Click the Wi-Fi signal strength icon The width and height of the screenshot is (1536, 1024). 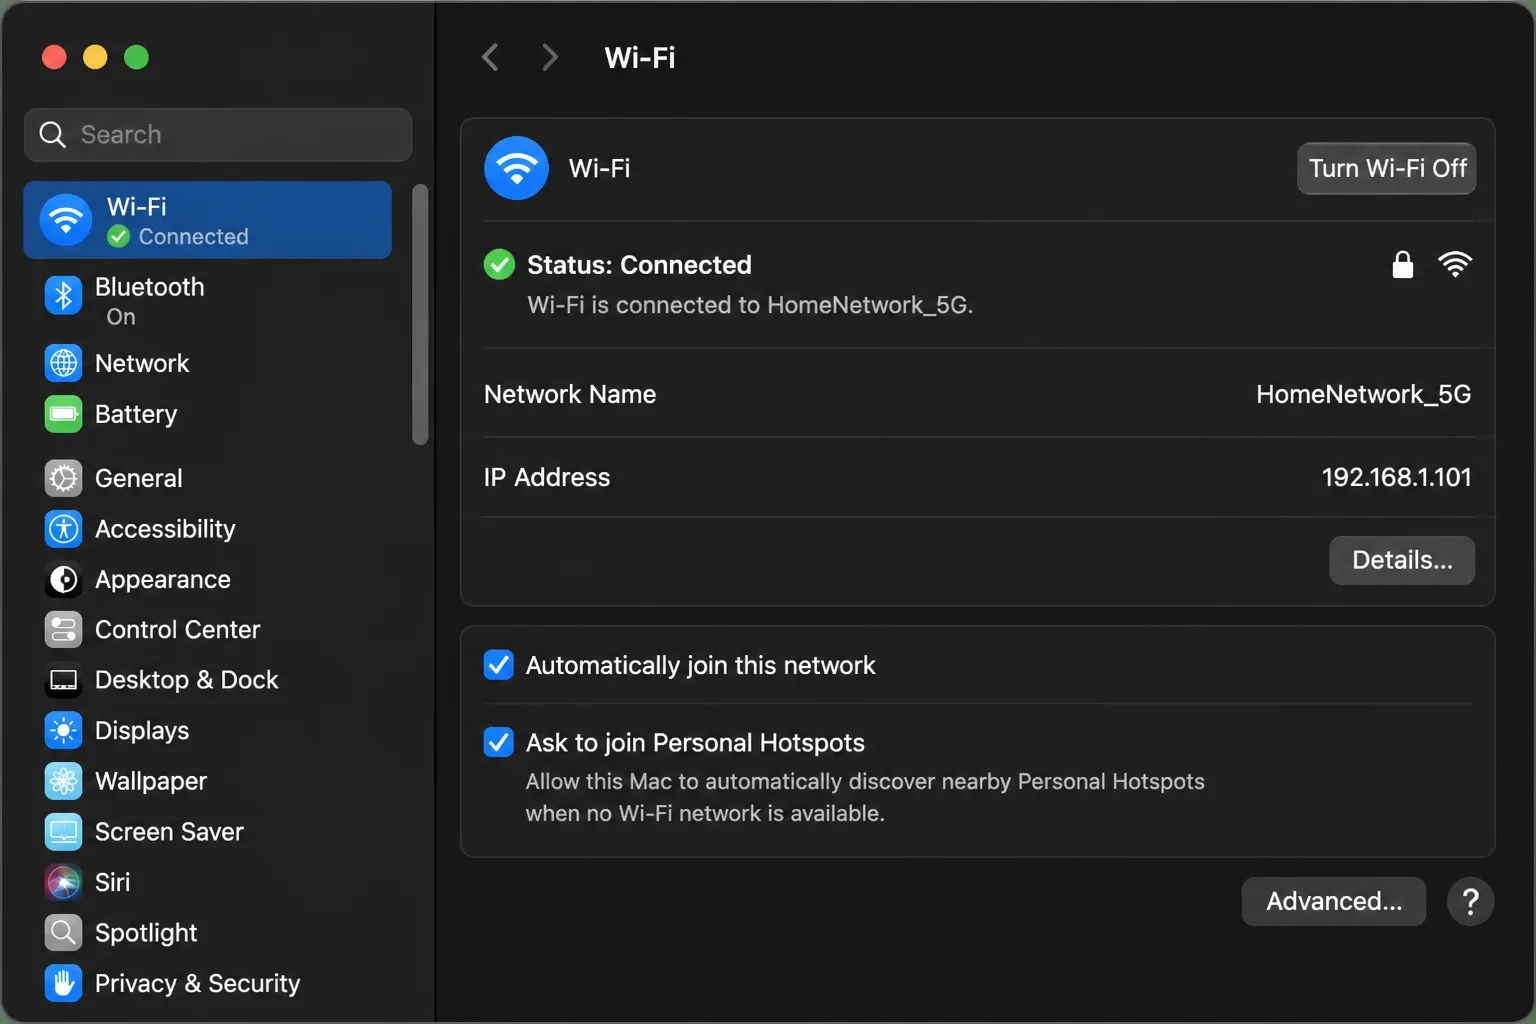pyautogui.click(x=1455, y=264)
